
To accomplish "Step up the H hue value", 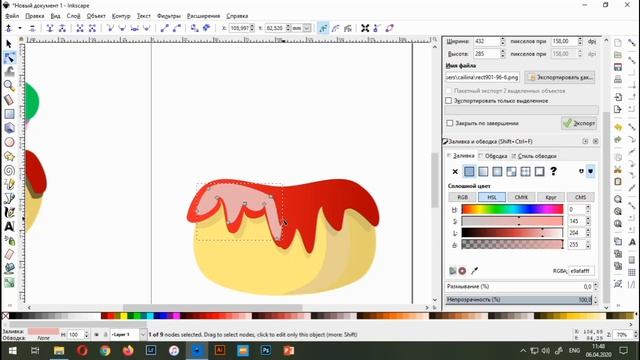I will coord(588,207).
